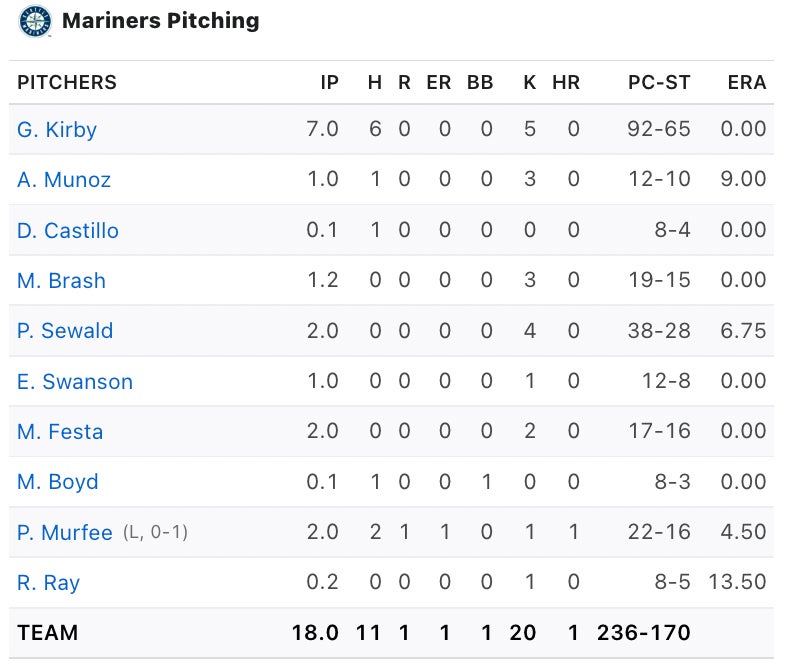Click the TEAM totals row label
The height and width of the screenshot is (672, 786).
47,633
